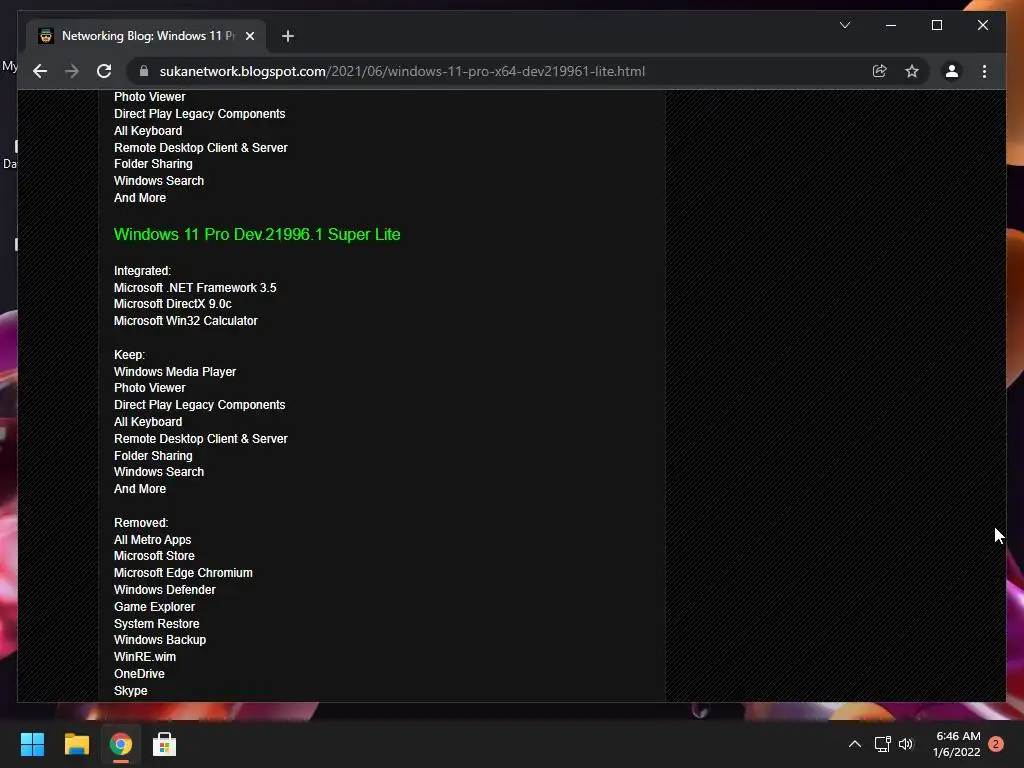Bookmark this page with star
This screenshot has height=768, width=1024.
912,71
